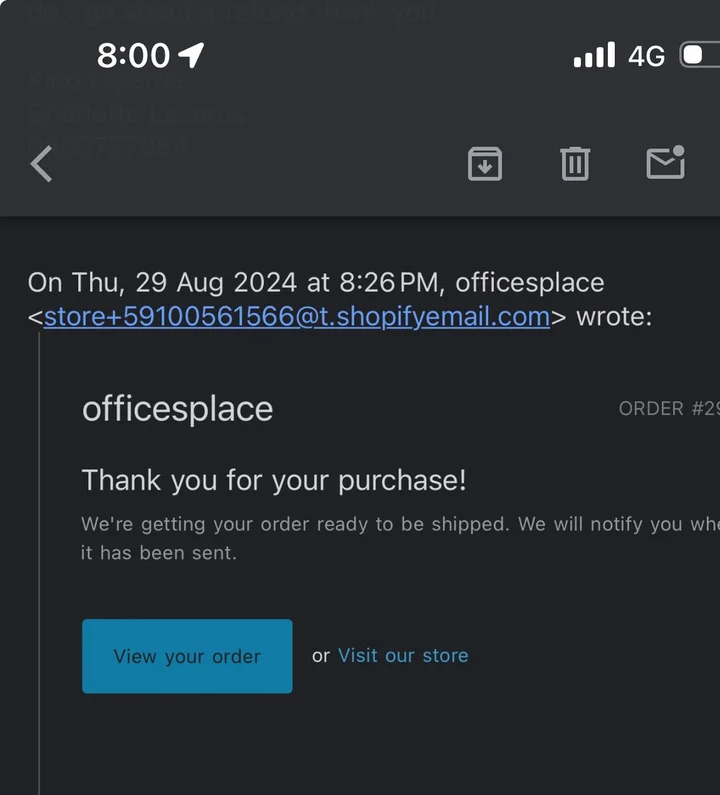Tap the 'it has been sent' text line
720x795 pixels.
[159, 553]
